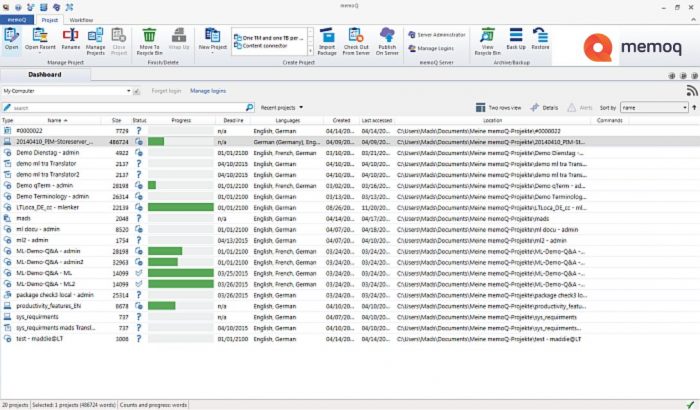Click Check Out From Server
This screenshot has width=700, height=410.
356,42
